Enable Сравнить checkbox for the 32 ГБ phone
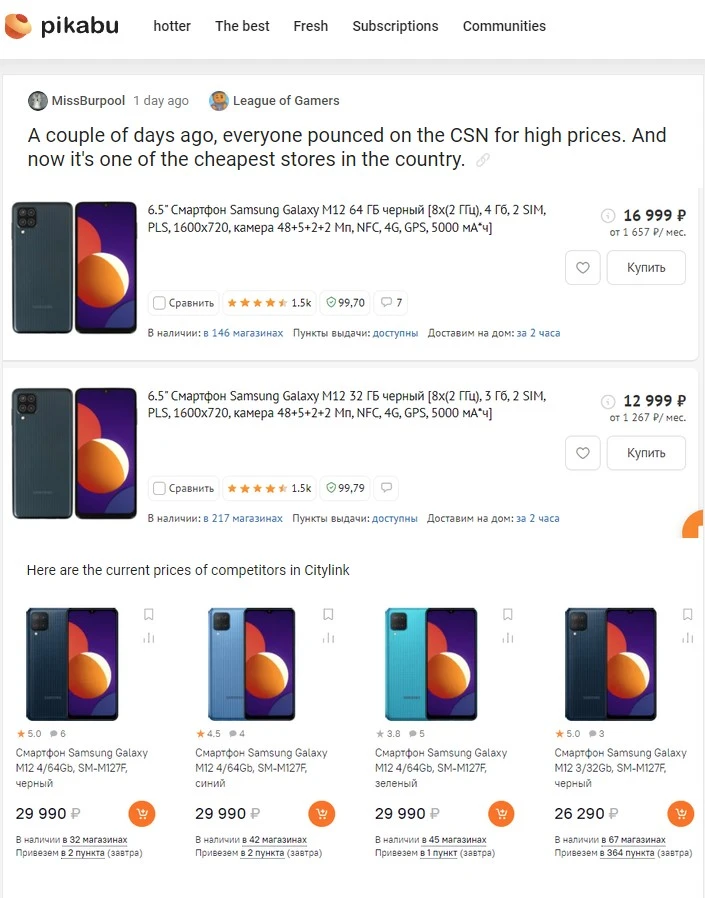 click(x=159, y=488)
